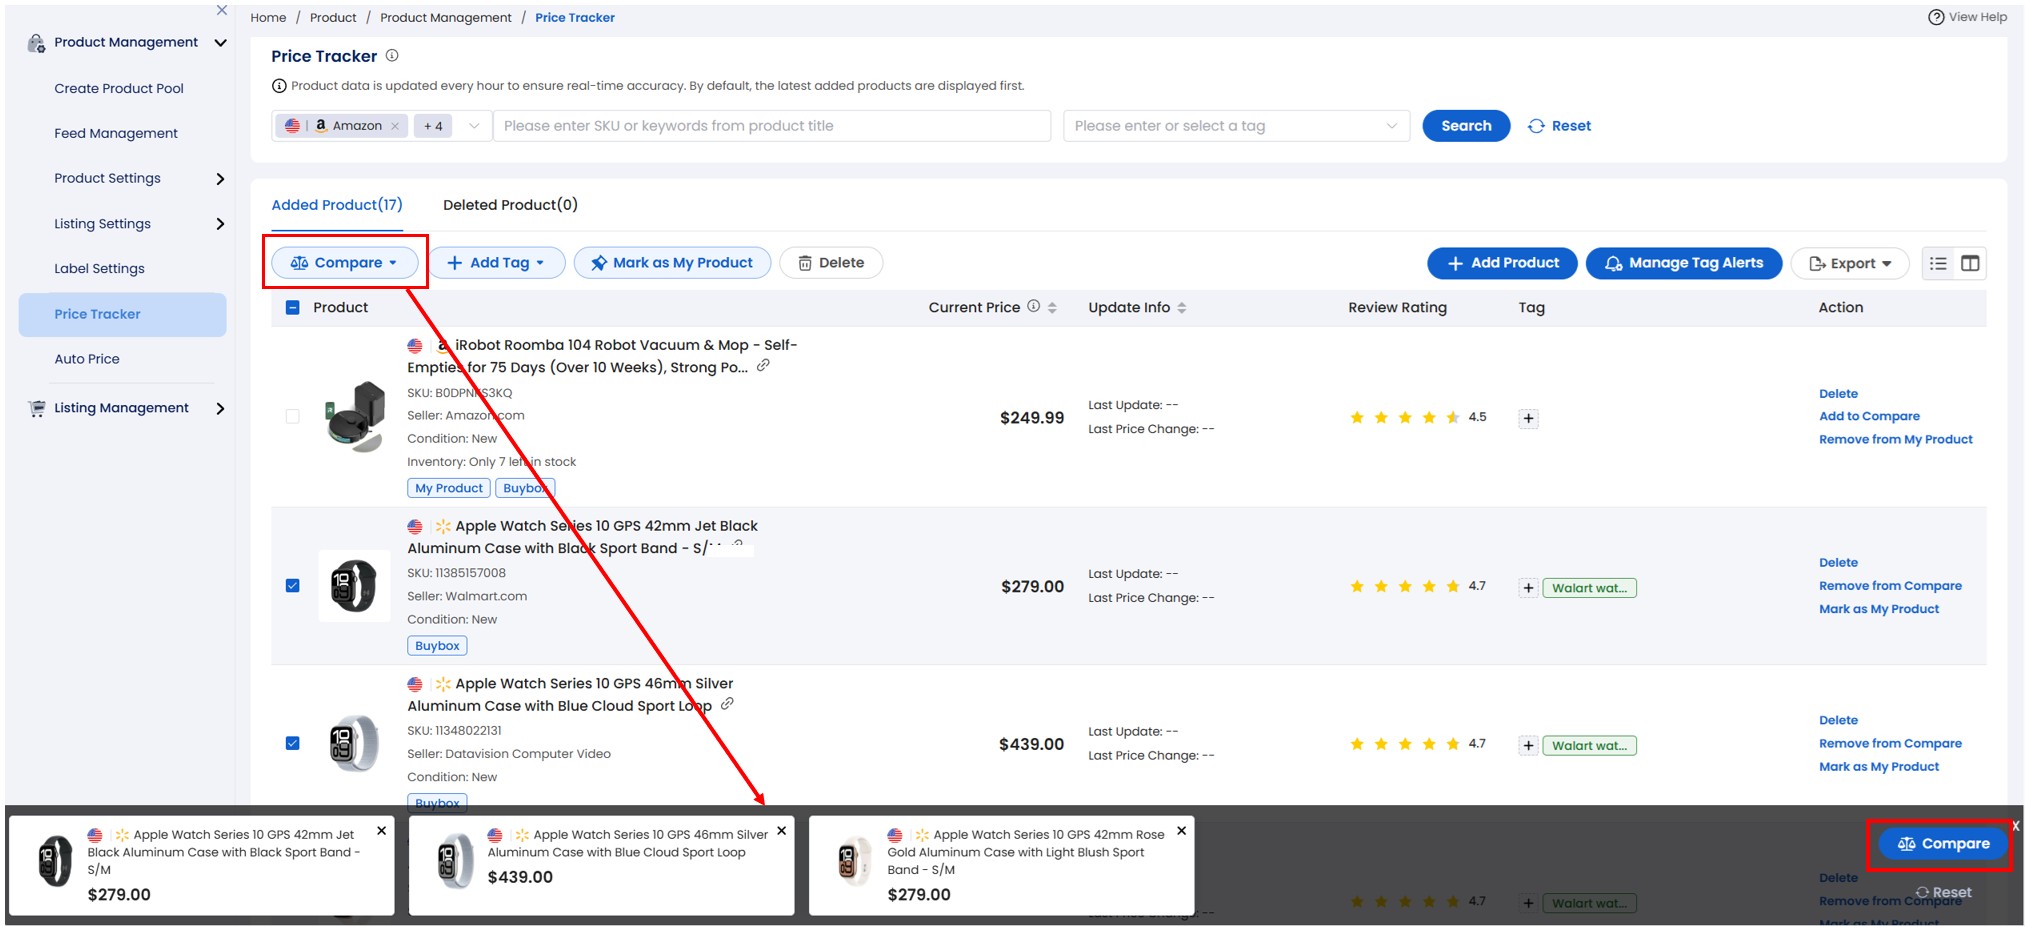Open Create Product Pool menu item

(119, 88)
